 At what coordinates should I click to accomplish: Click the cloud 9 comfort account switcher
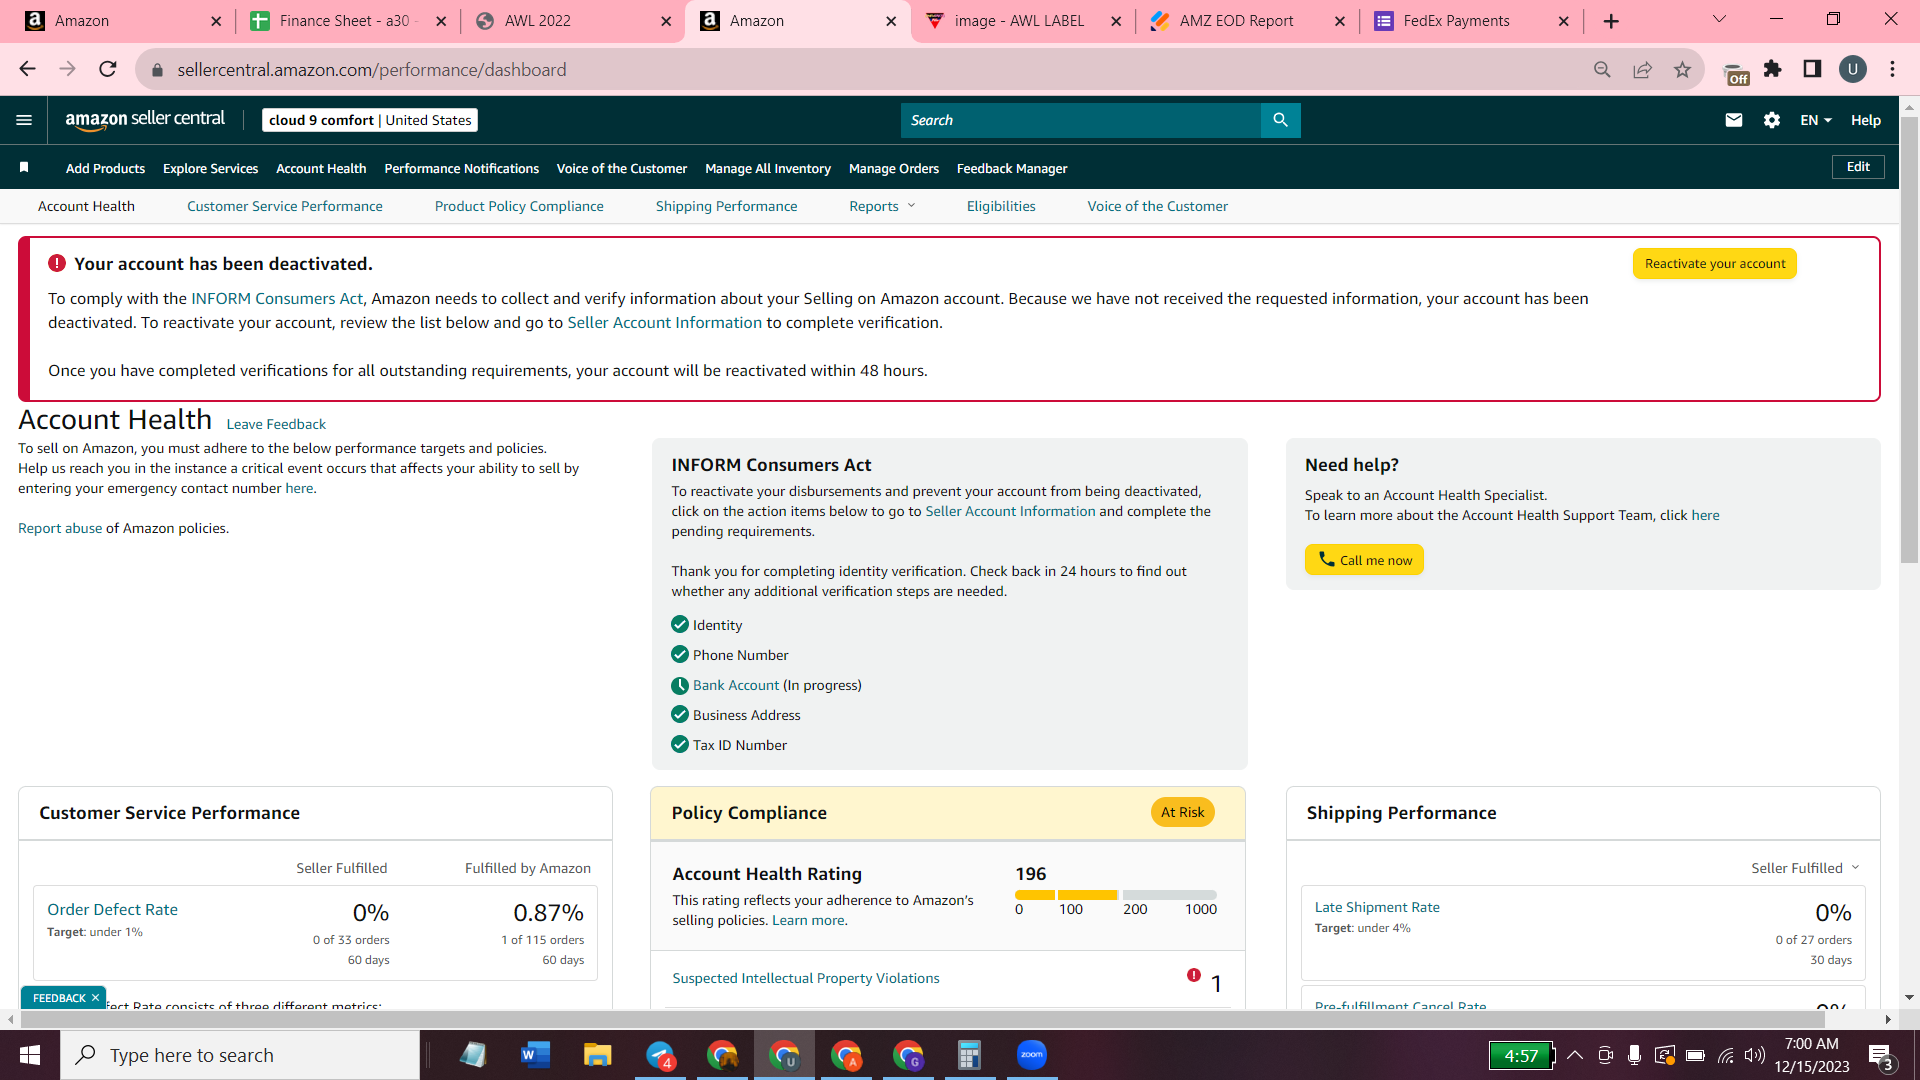tap(370, 120)
